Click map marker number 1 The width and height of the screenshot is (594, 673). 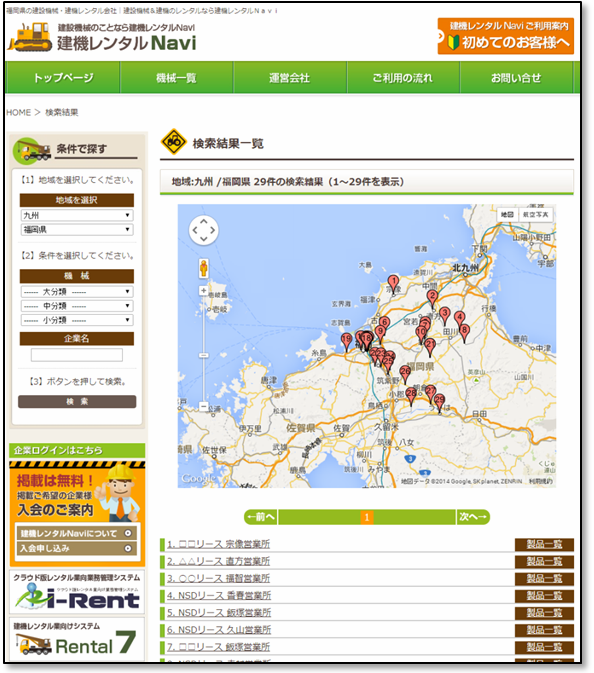coord(393,283)
